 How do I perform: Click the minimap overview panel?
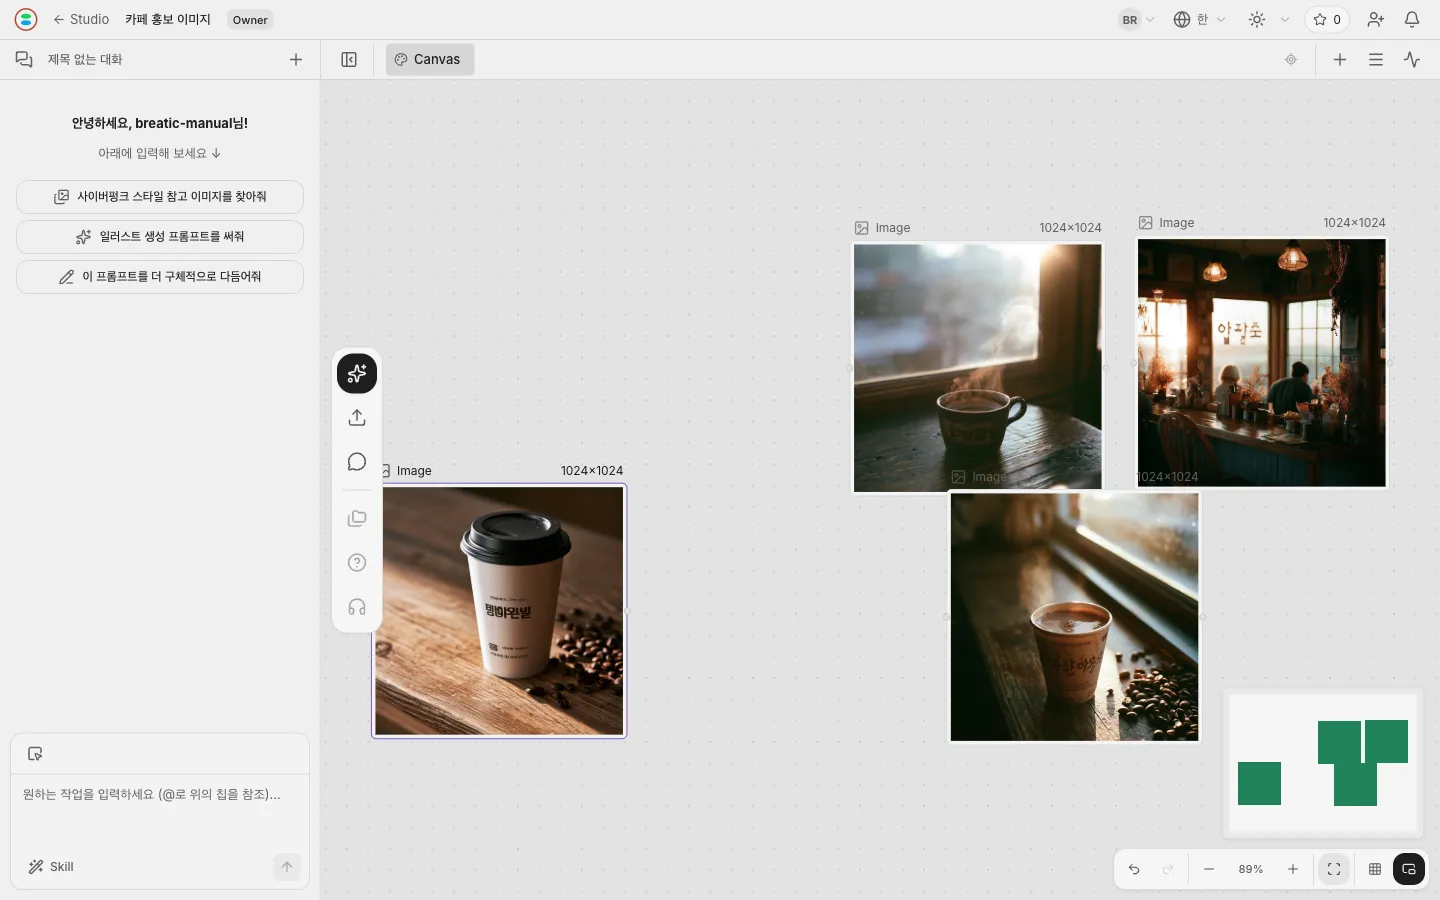coord(1323,764)
